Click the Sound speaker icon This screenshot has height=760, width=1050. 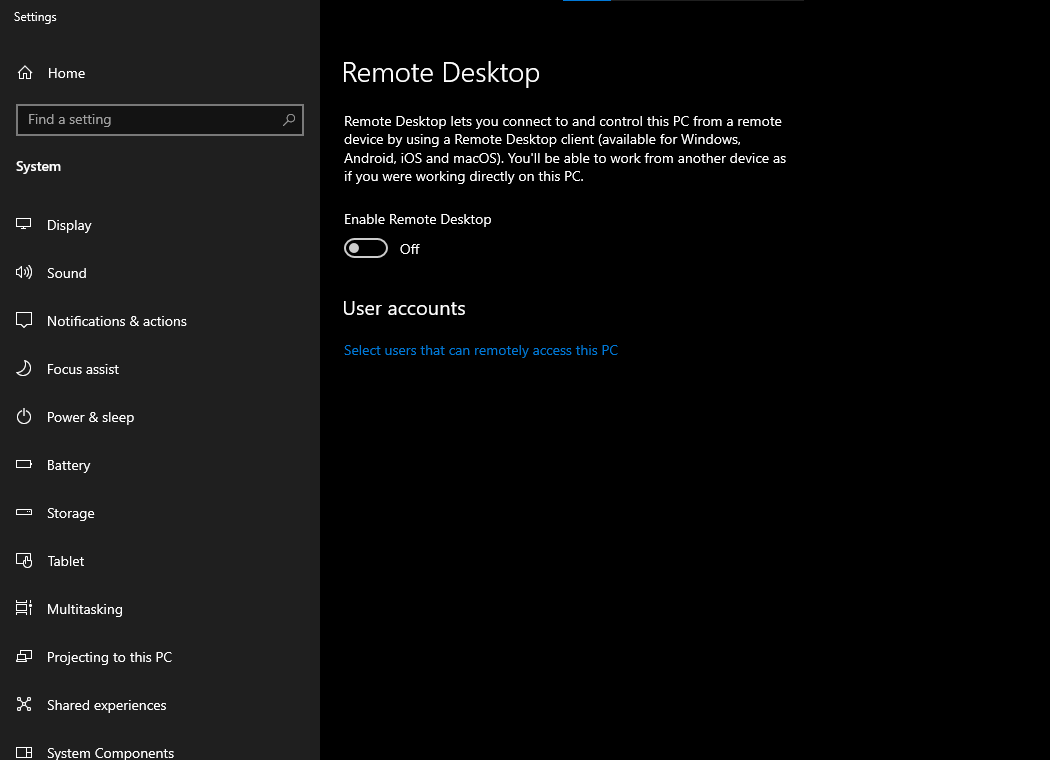23,272
